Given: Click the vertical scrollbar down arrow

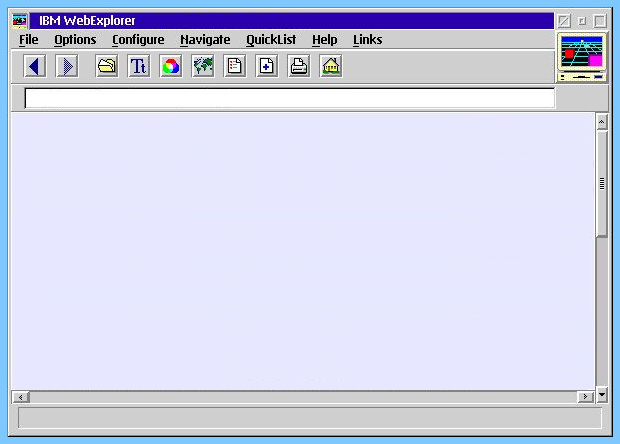Looking at the screenshot, I should tap(602, 394).
